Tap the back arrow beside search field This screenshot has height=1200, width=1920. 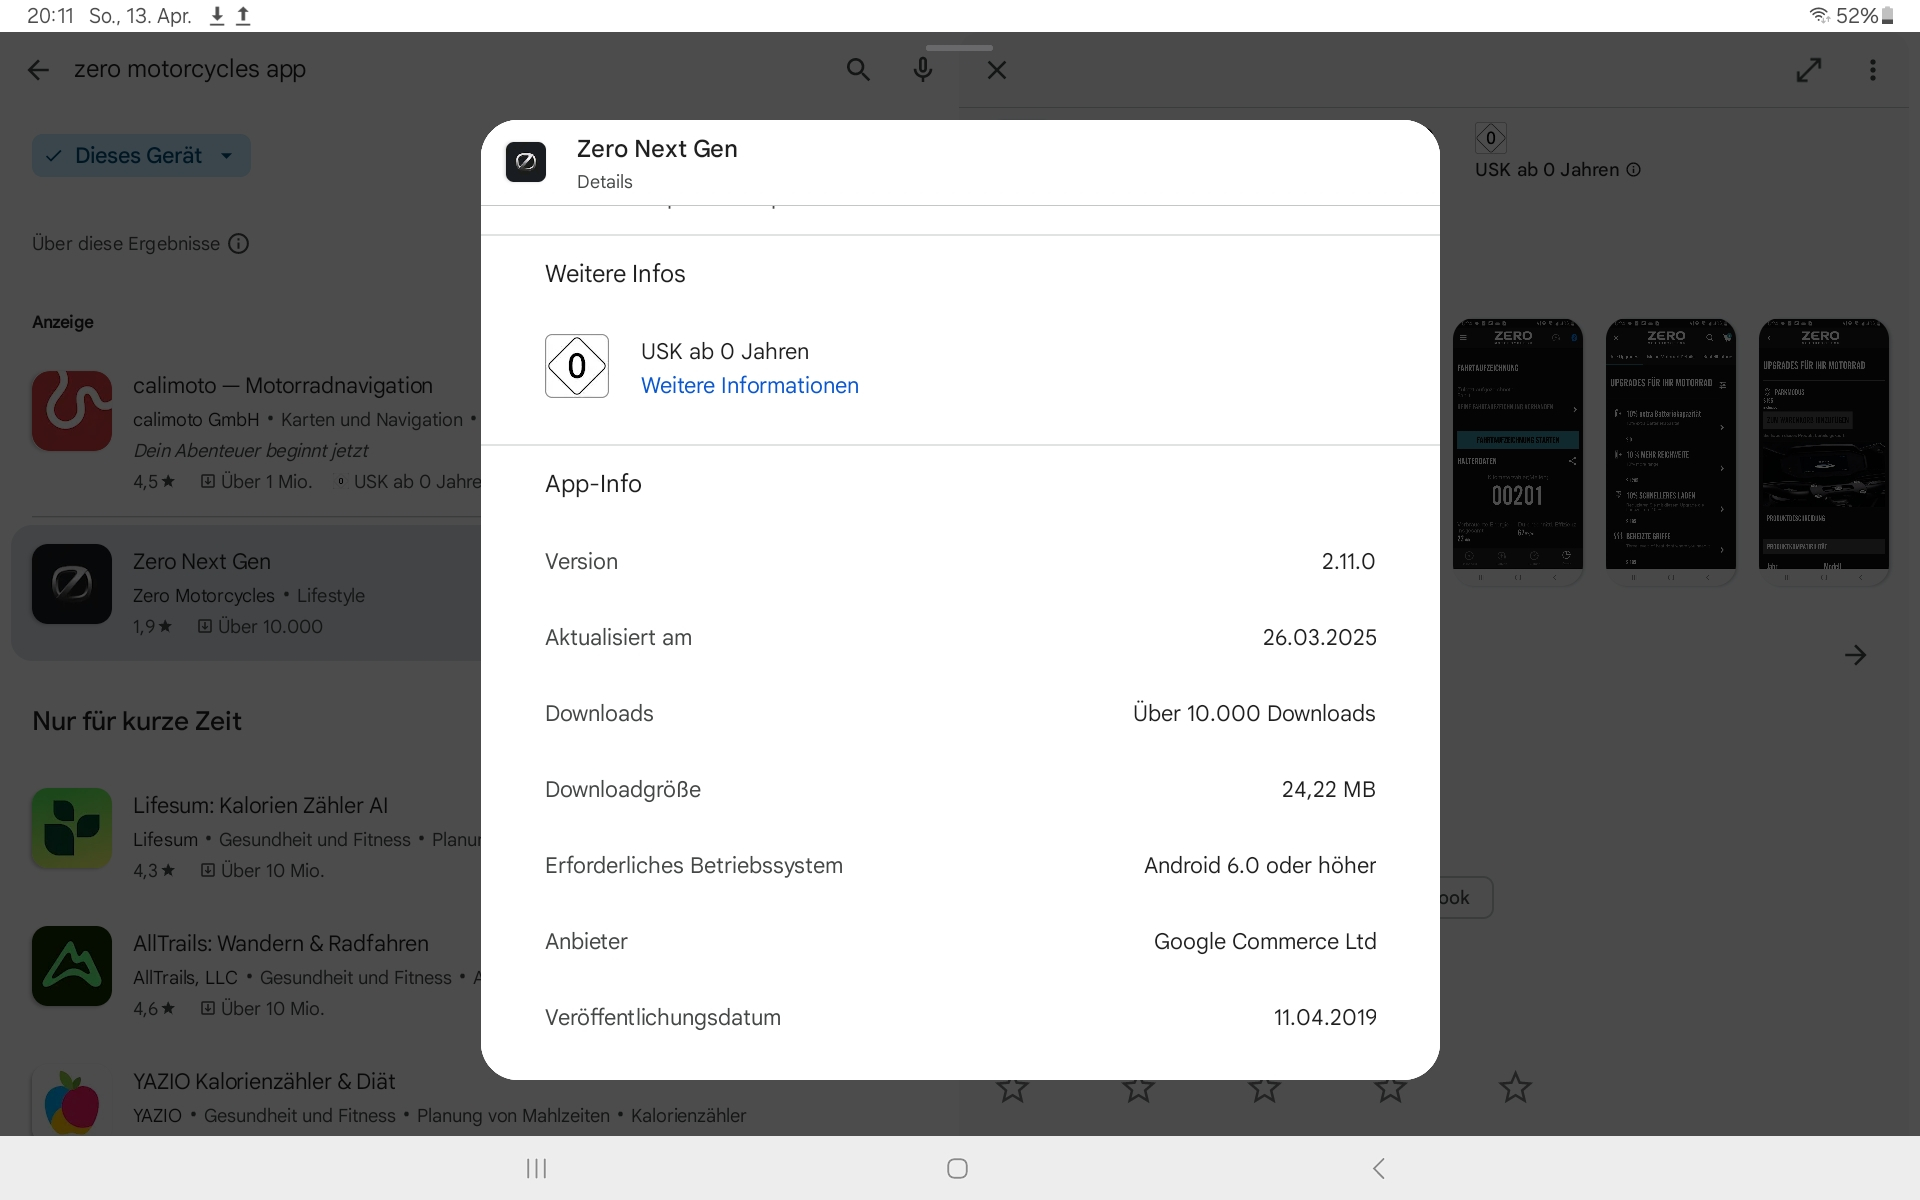(x=38, y=70)
